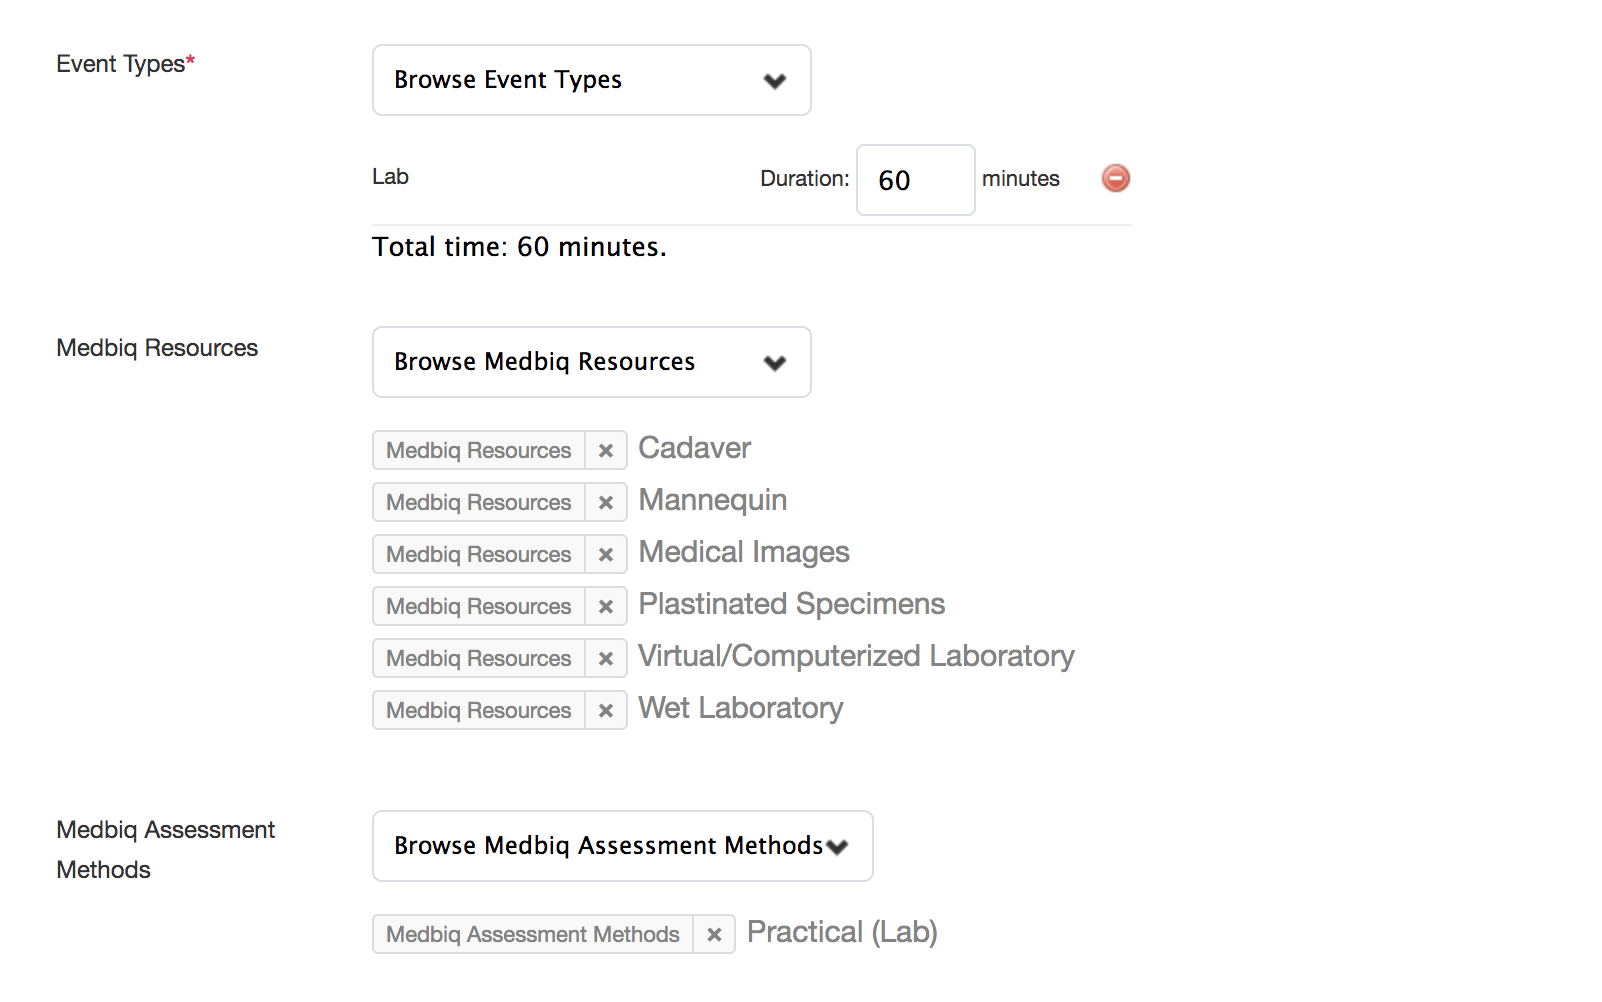
Task: Click the Practical (Lab) method text
Action: click(842, 932)
